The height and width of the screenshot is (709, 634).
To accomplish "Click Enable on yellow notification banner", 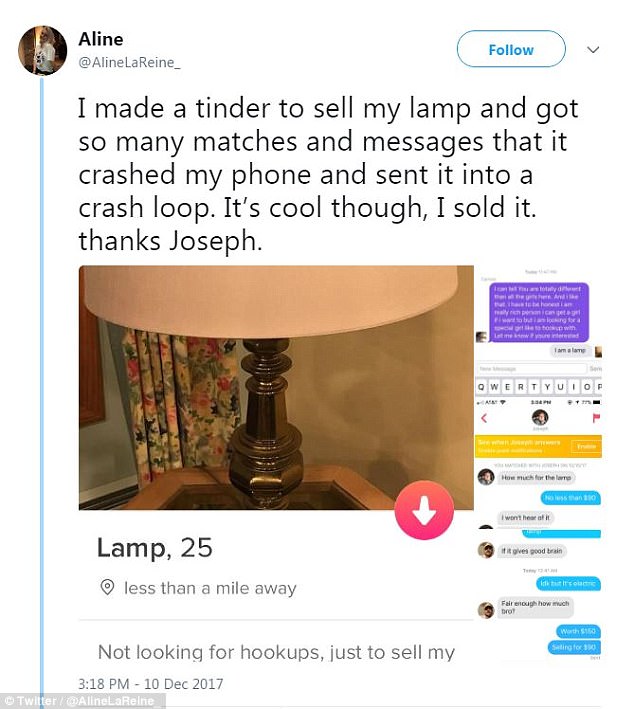I will pos(586,446).
